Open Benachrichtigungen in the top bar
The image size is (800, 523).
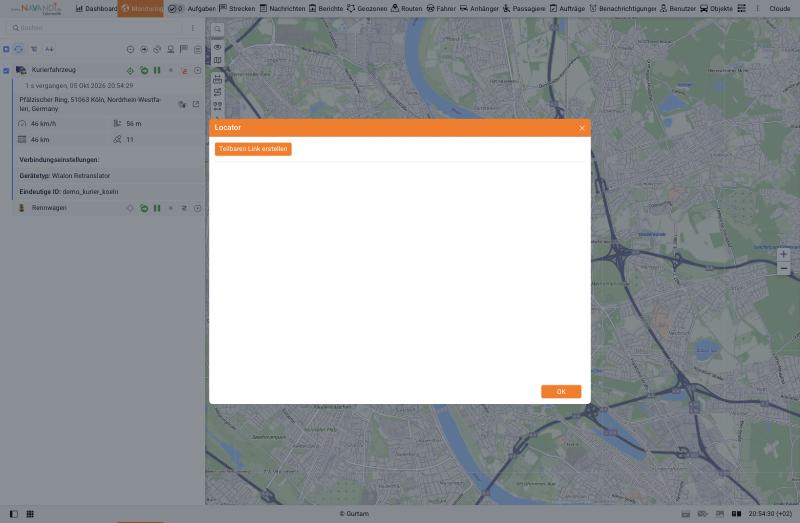(x=623, y=9)
